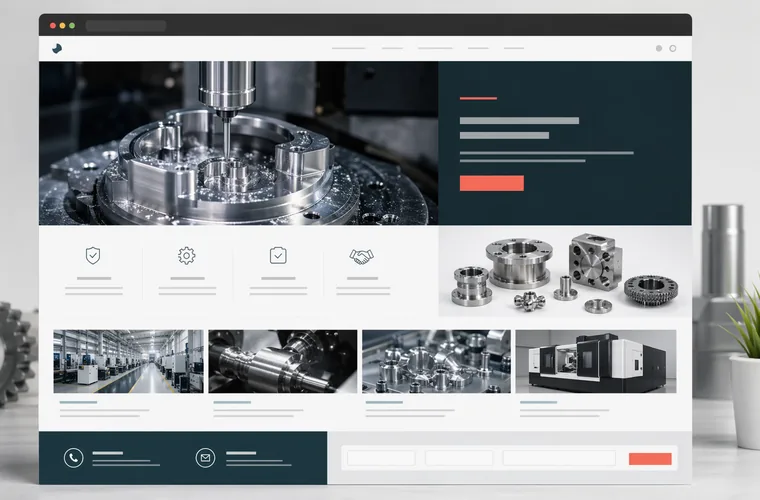Open the third navigation menu item

coord(435,48)
